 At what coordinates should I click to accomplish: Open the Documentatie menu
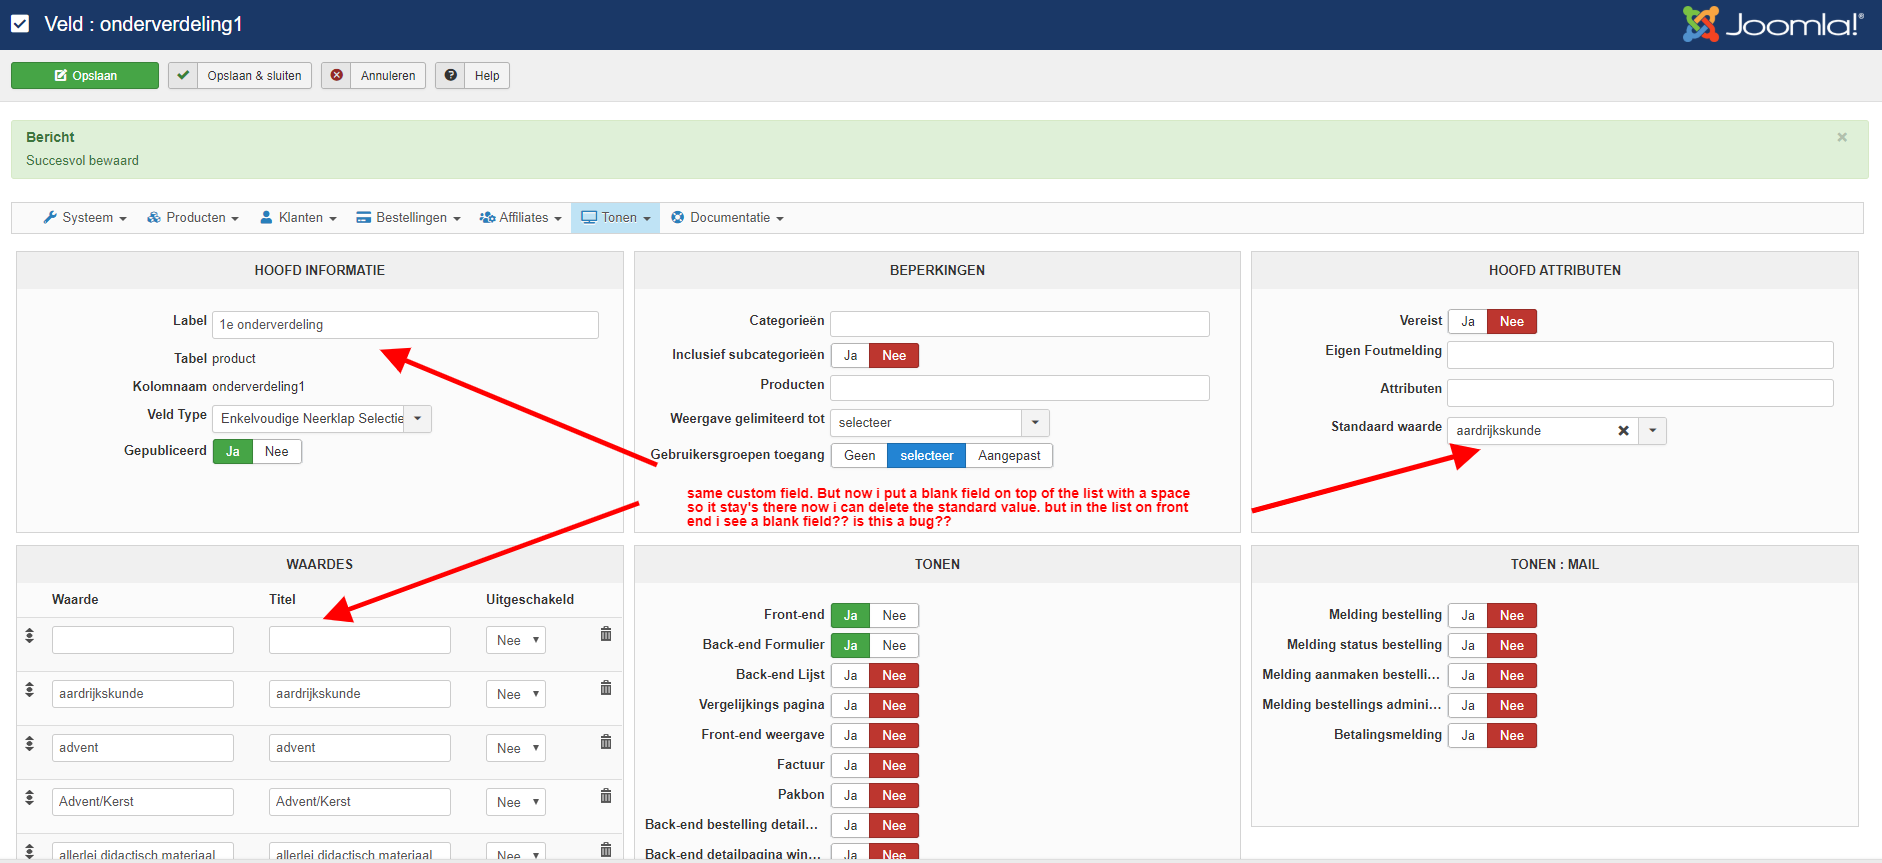[x=727, y=218]
